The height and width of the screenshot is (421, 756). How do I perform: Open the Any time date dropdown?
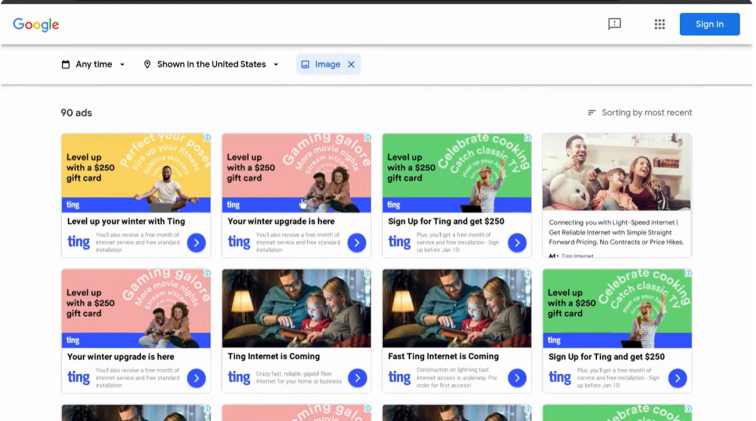tap(93, 64)
